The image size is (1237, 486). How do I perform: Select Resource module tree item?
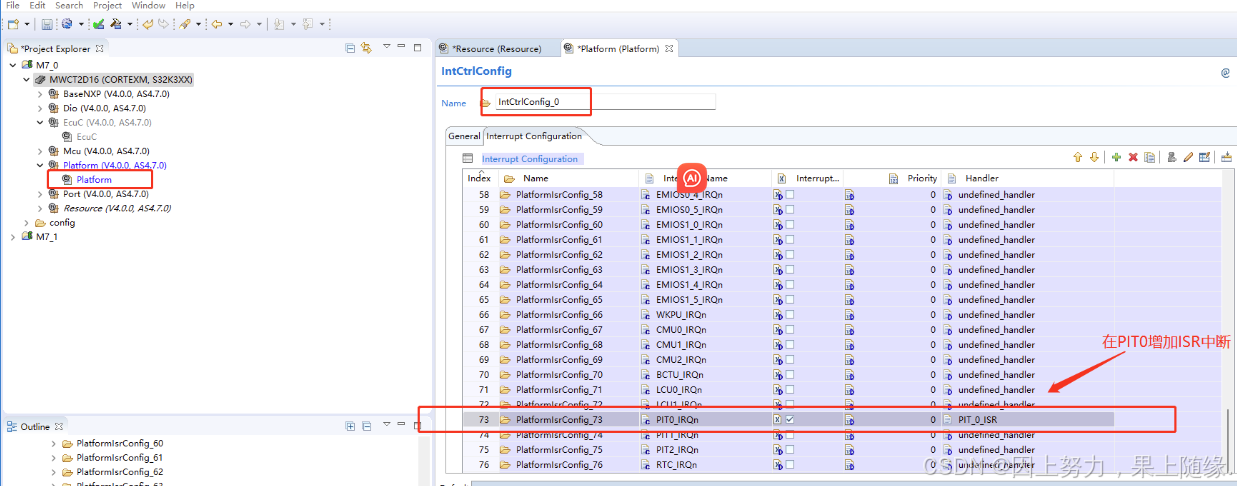(x=108, y=208)
